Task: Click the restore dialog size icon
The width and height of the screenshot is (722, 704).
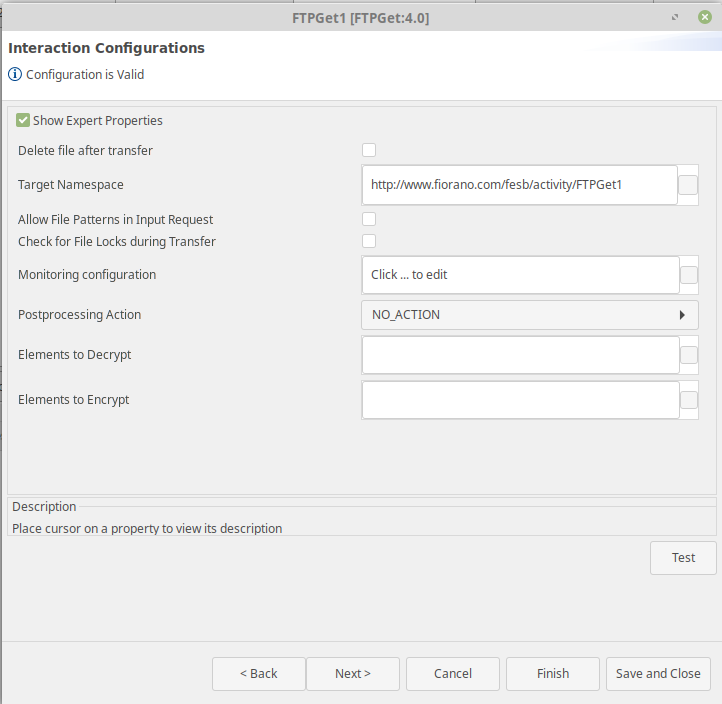Action: pos(675,17)
